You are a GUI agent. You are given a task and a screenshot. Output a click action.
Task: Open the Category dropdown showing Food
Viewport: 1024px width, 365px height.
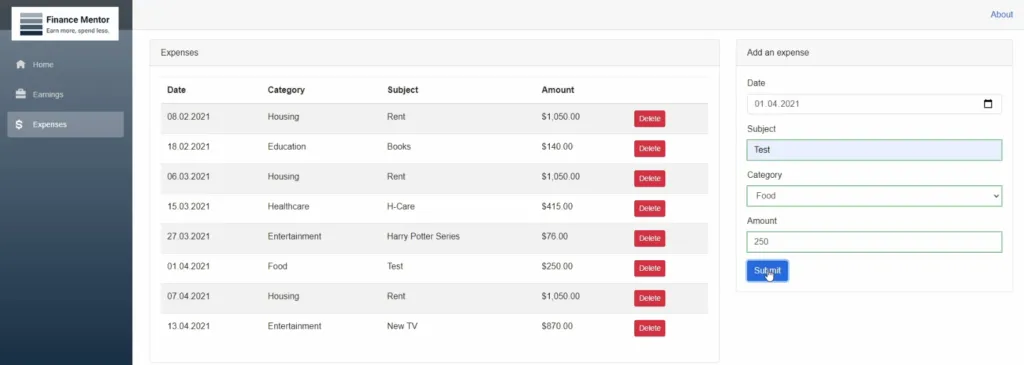(x=874, y=196)
